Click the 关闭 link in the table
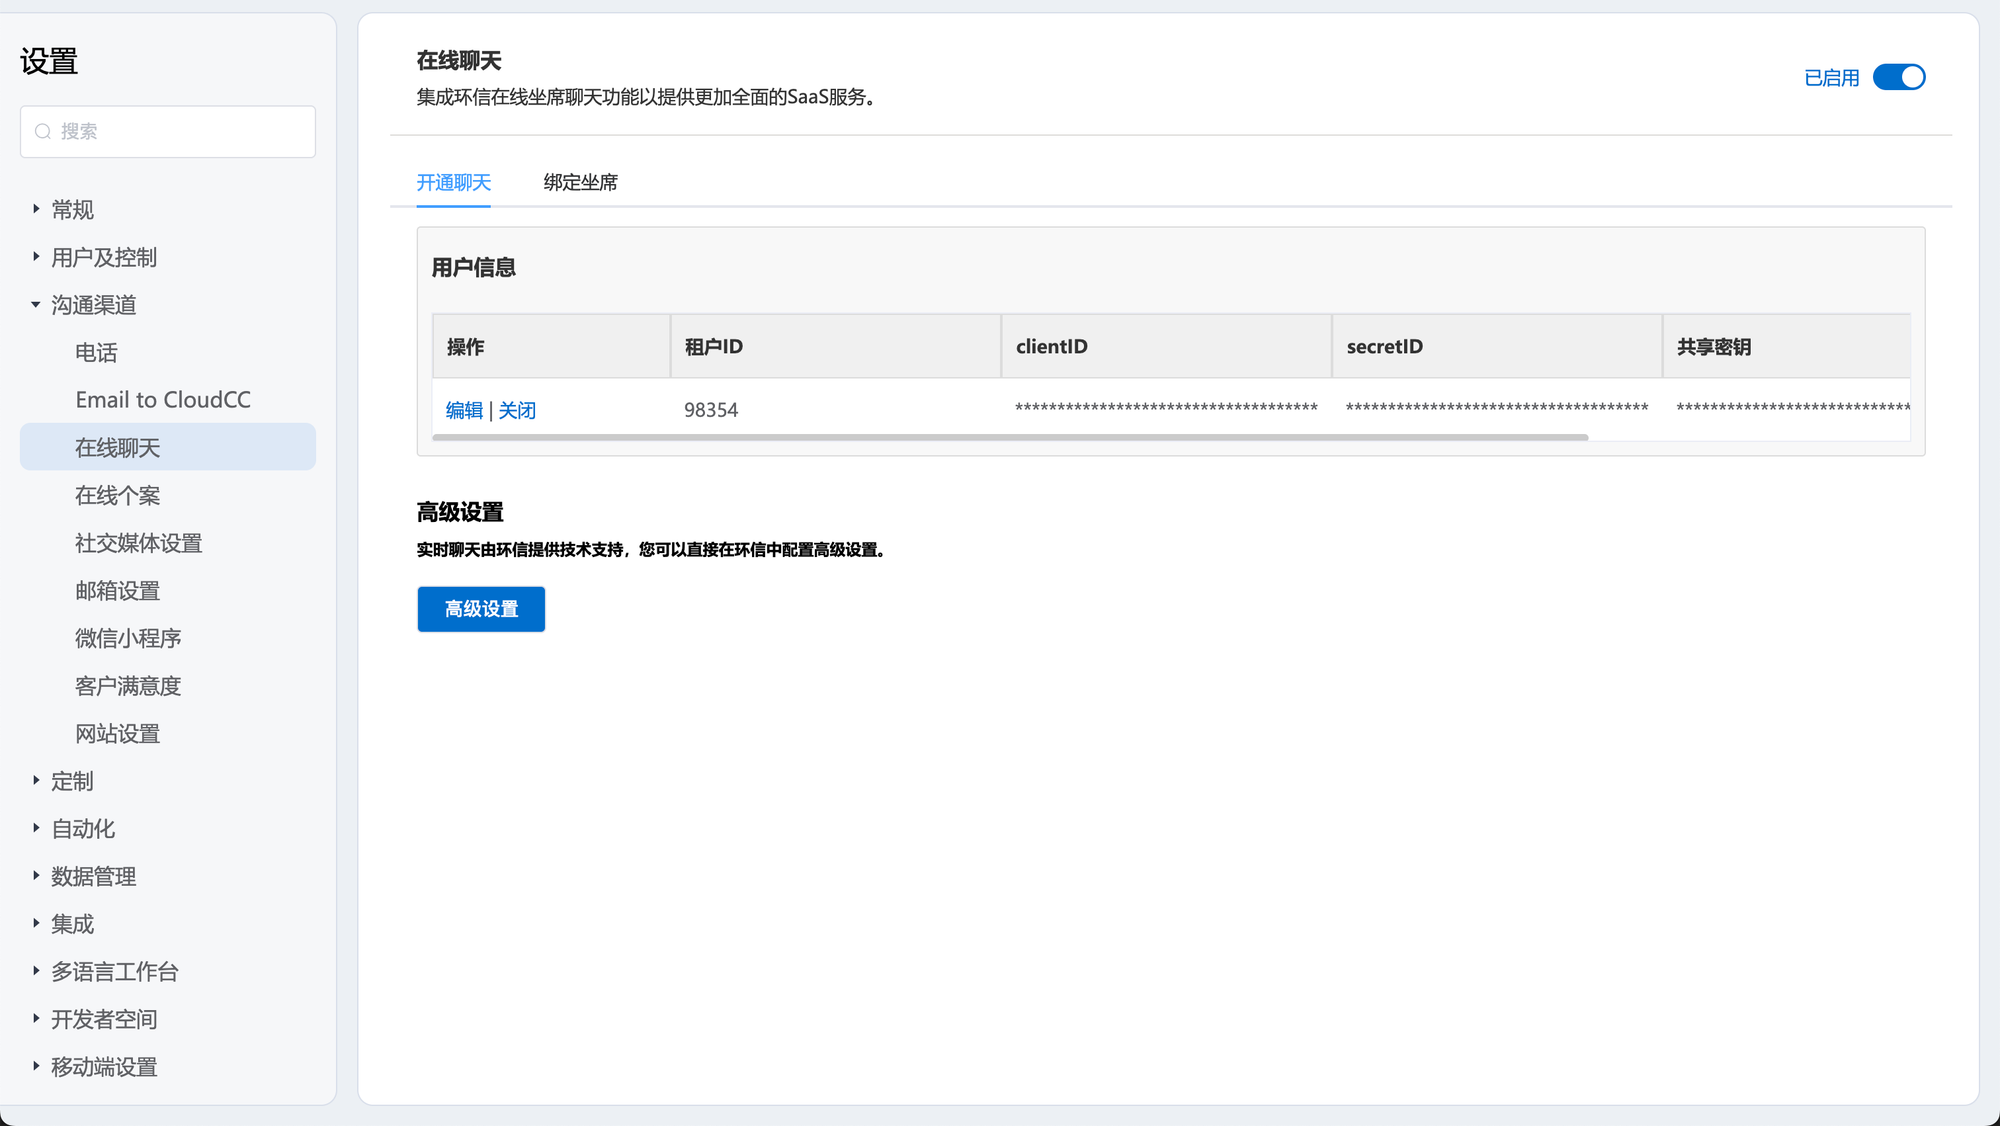Screen dimensions: 2000x1126 (517, 410)
